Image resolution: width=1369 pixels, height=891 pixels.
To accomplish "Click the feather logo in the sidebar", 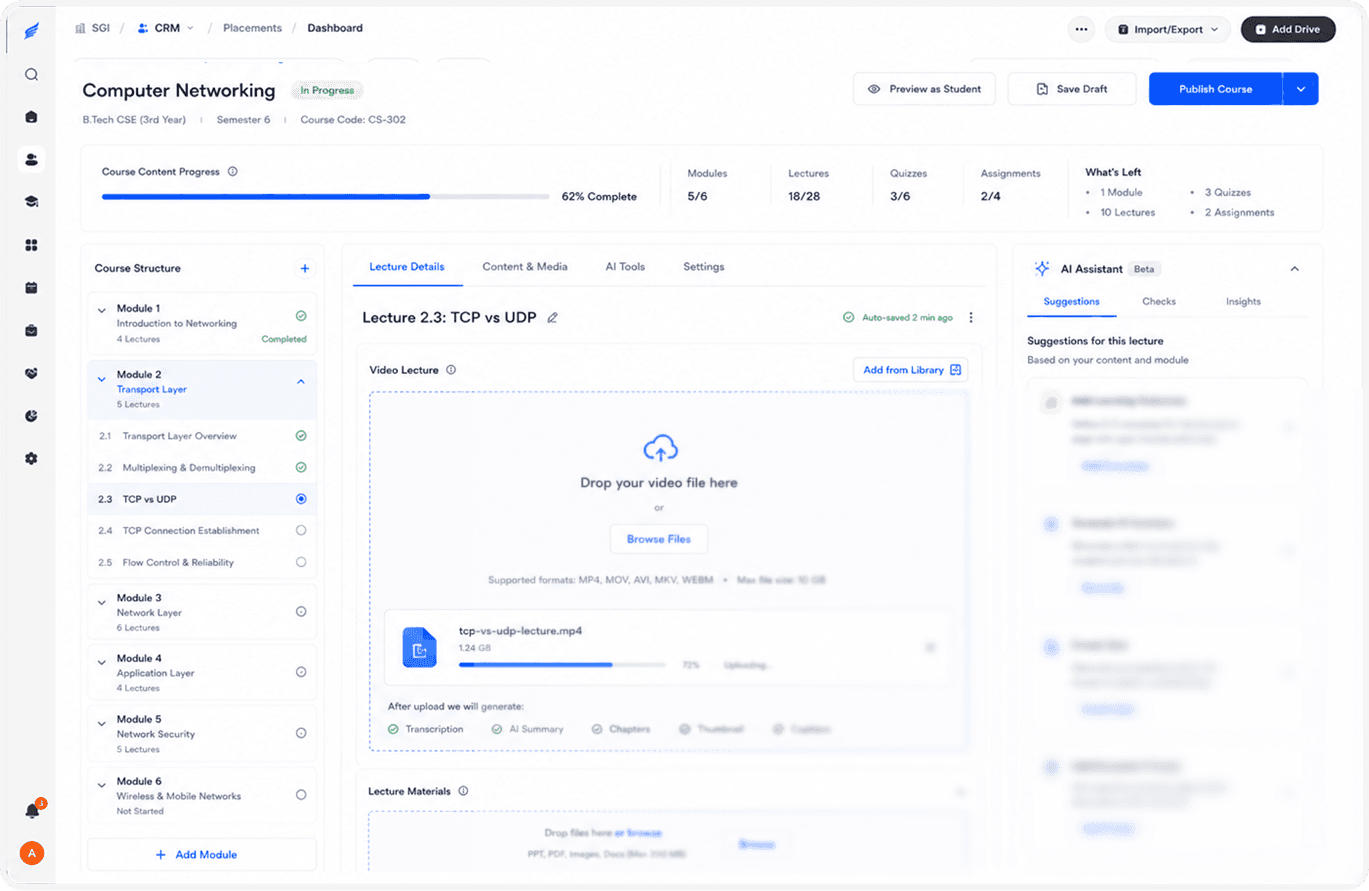I will point(31,30).
